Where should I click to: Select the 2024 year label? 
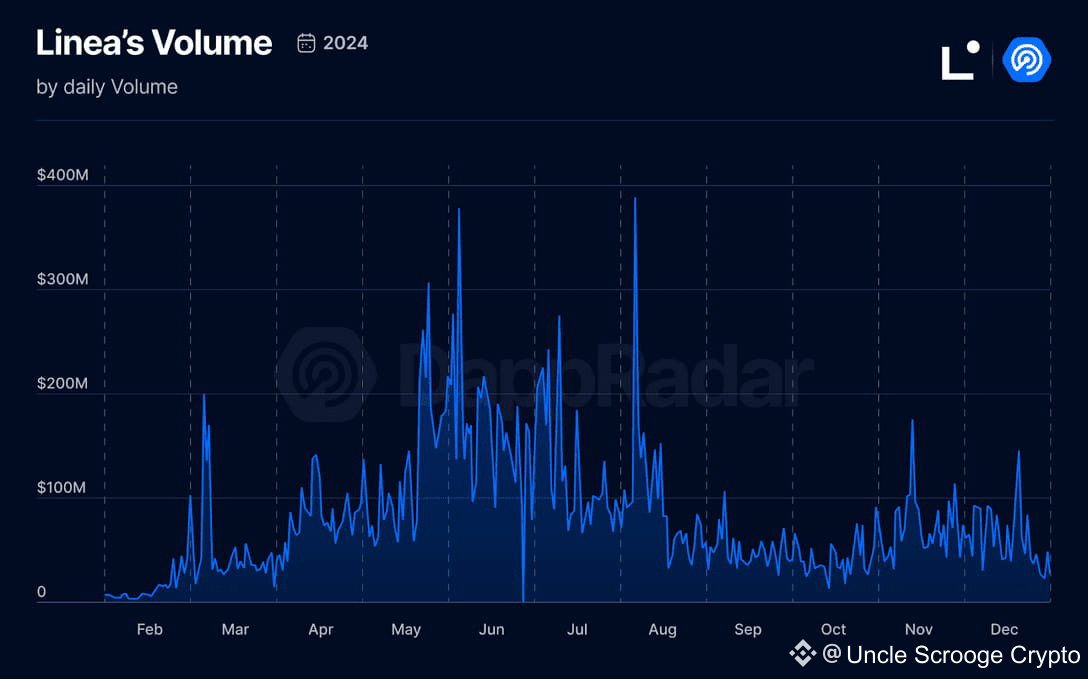[x=346, y=43]
